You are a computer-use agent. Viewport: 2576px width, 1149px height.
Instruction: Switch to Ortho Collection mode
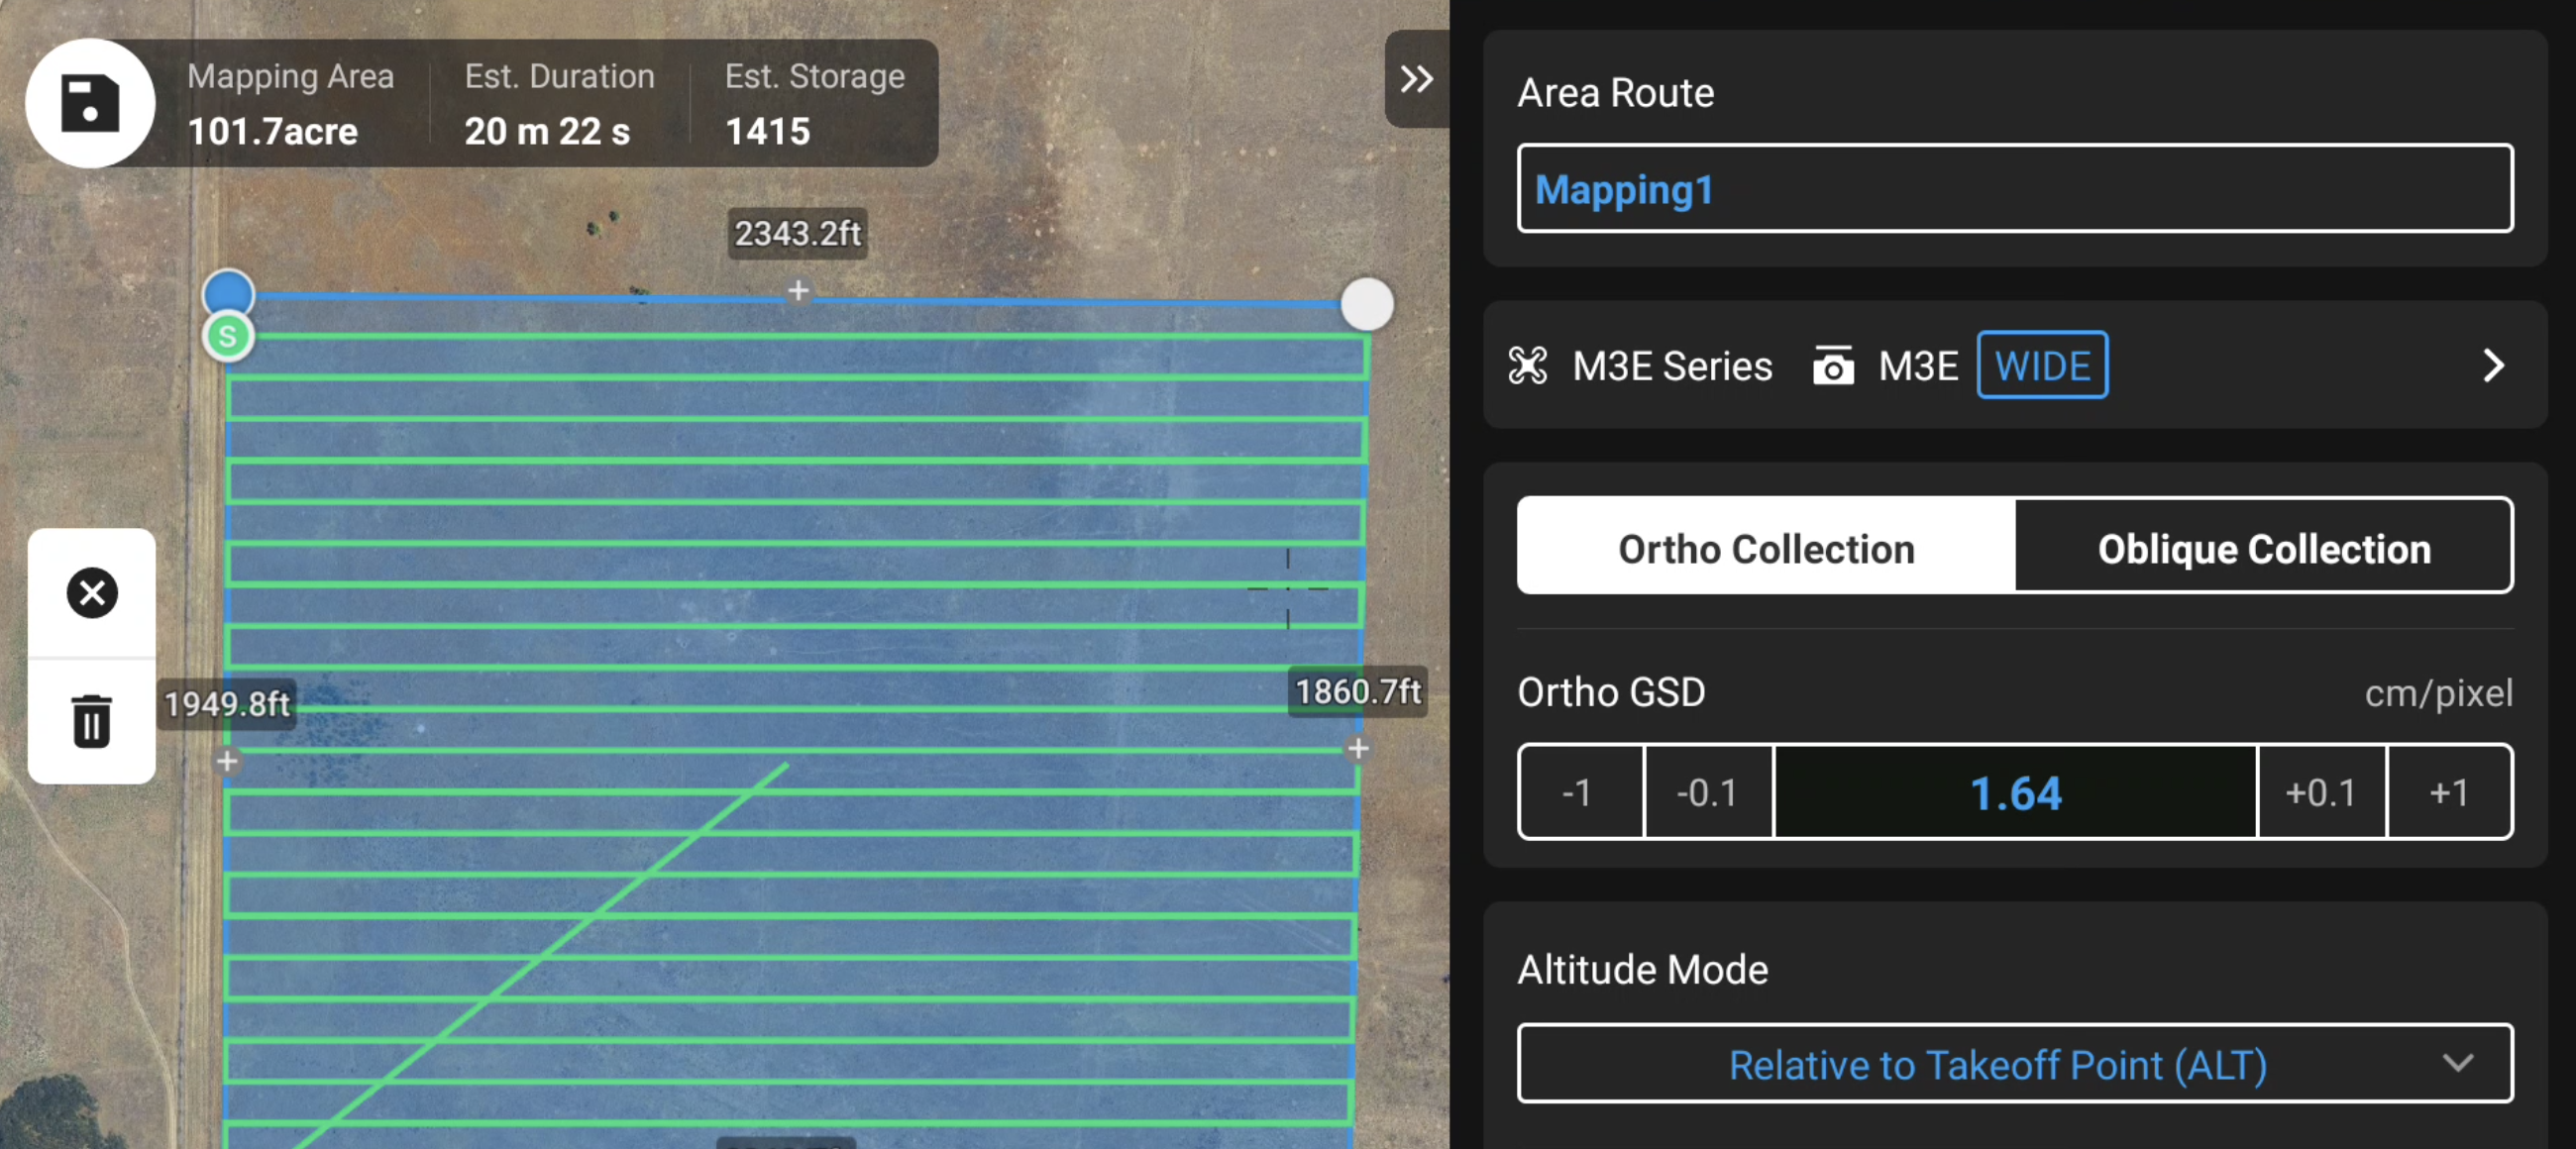[1765, 548]
